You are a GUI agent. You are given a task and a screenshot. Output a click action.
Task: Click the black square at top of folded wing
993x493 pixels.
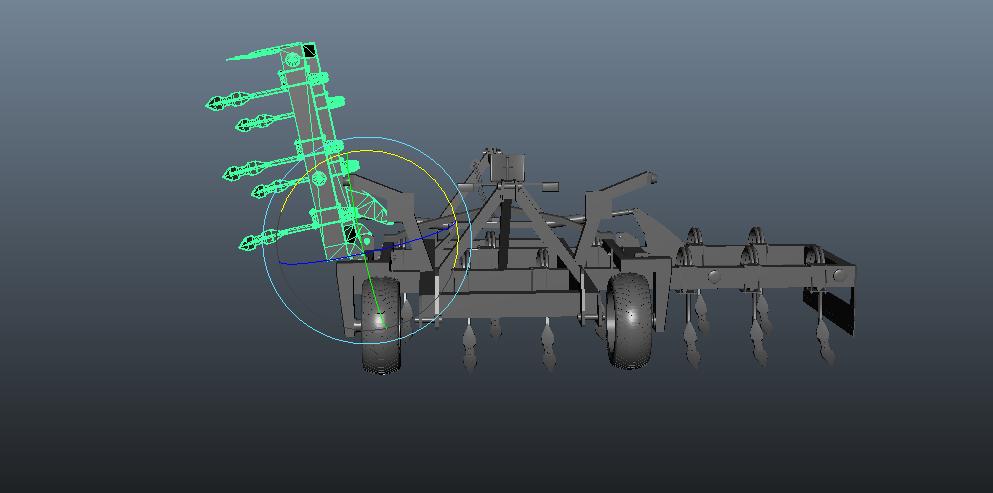(x=309, y=51)
